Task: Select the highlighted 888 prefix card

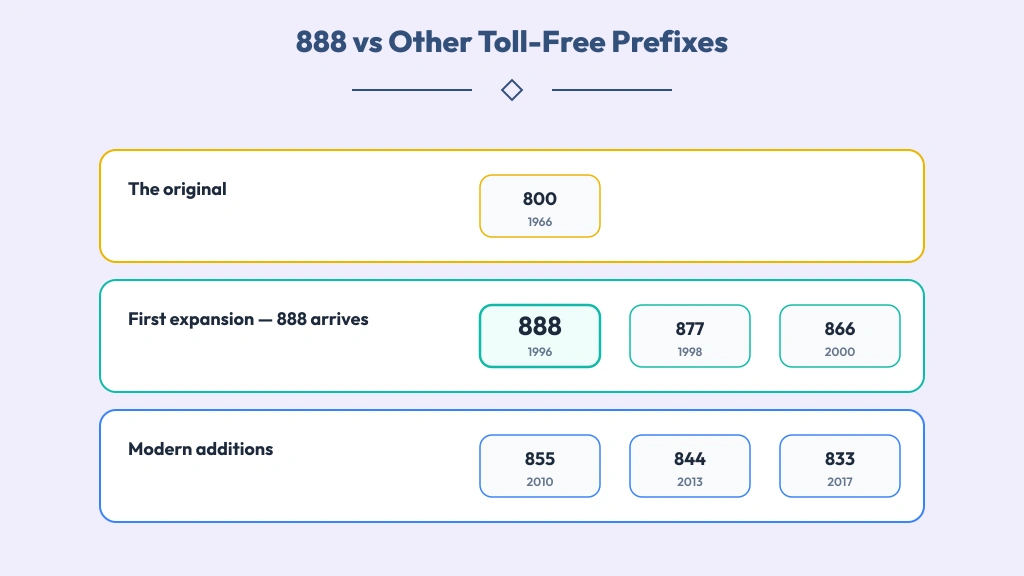Action: (x=539, y=336)
